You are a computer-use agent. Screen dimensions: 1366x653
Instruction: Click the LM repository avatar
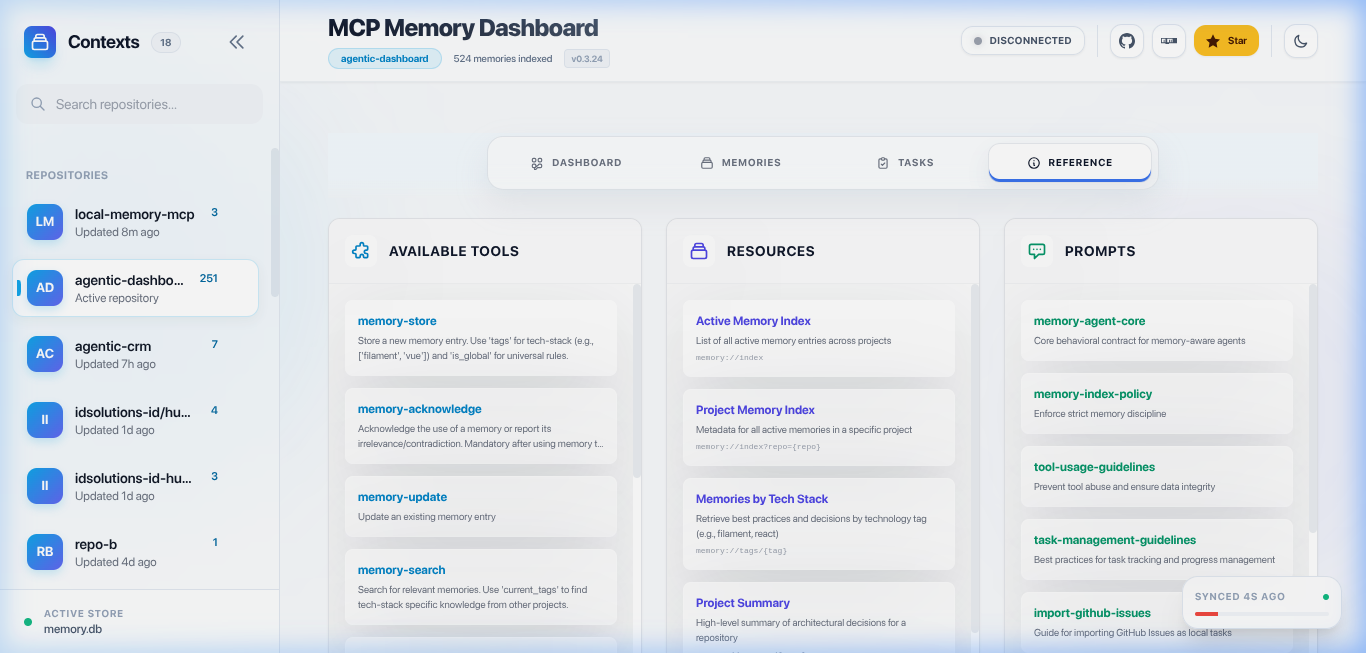pos(45,222)
